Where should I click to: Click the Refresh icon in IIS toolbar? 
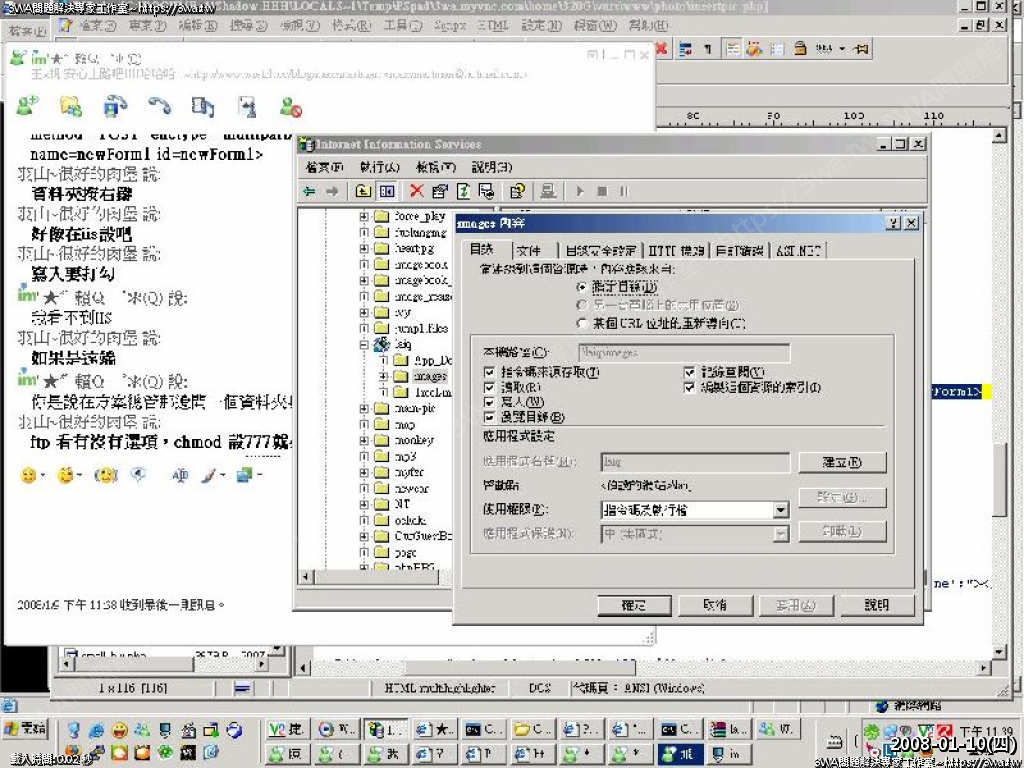pyautogui.click(x=463, y=191)
